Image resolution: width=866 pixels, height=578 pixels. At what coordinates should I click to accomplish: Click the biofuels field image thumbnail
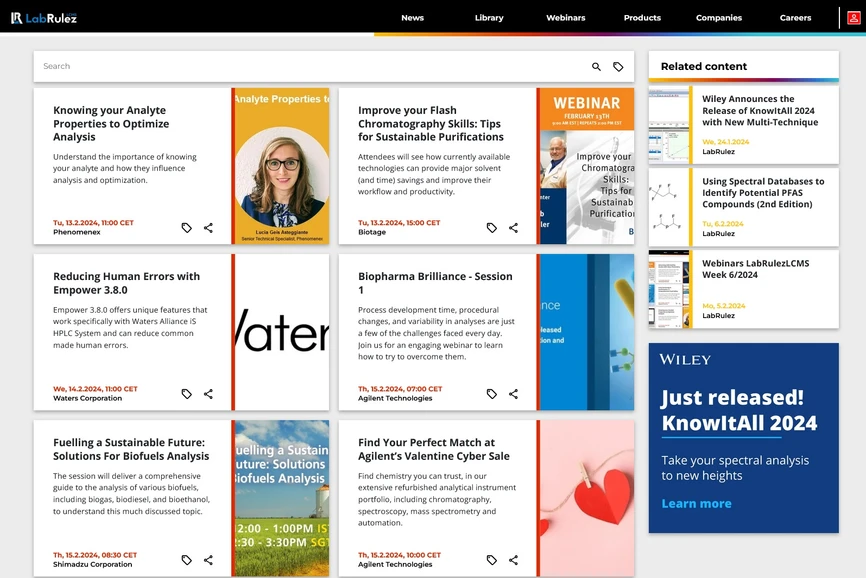[x=282, y=499]
